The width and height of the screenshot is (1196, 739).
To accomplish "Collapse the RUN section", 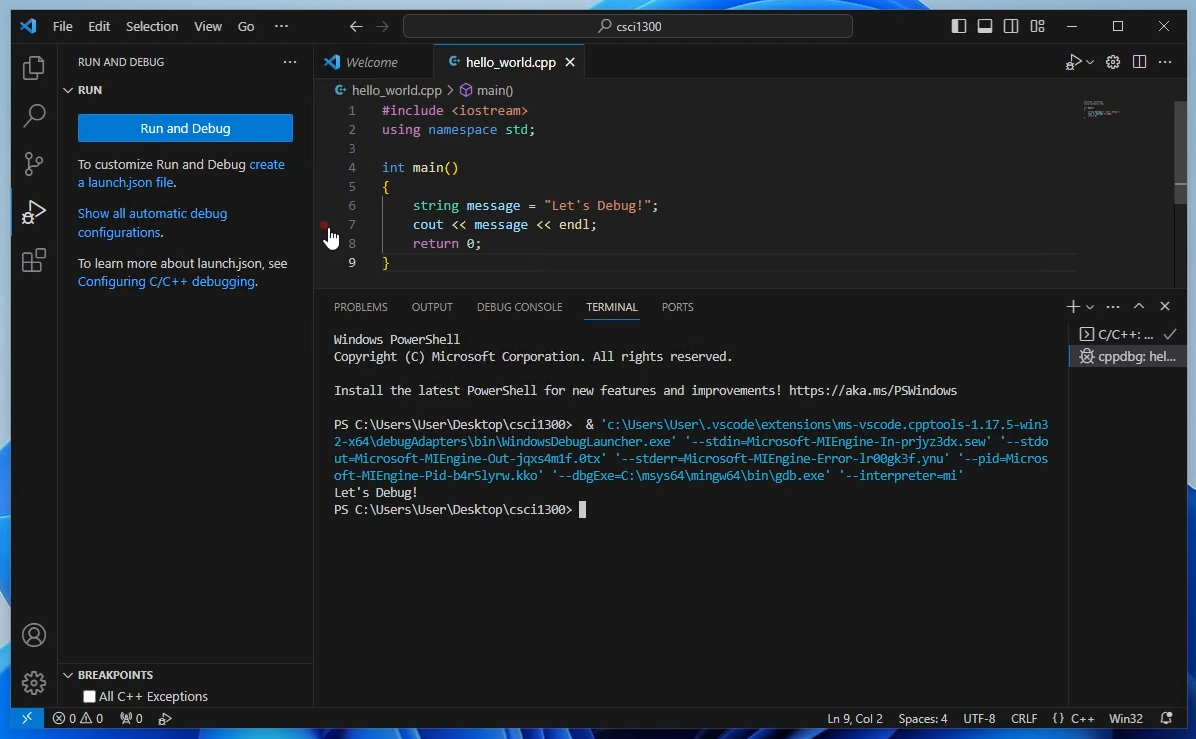I will (x=68, y=90).
